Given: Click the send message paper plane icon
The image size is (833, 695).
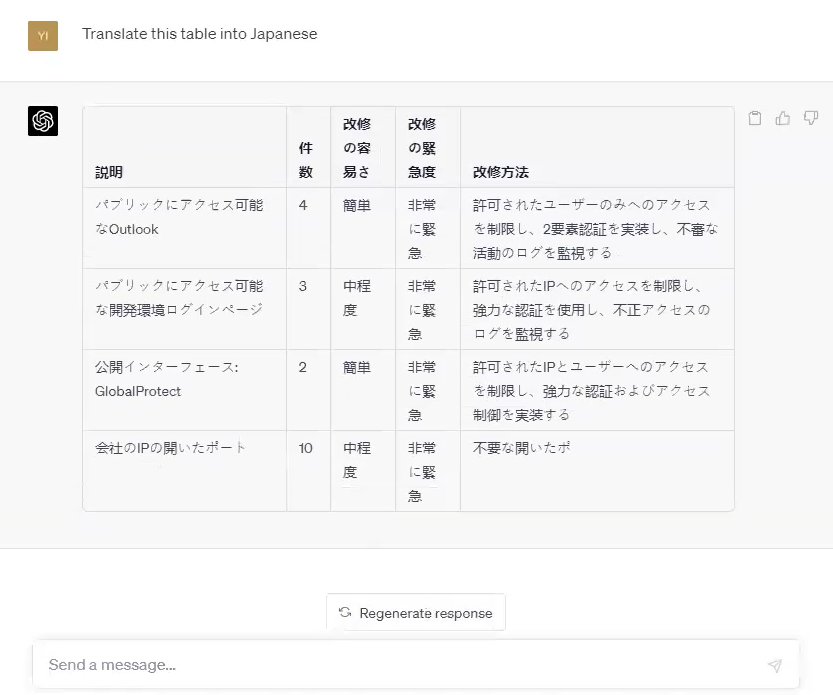Looking at the screenshot, I should click(x=775, y=665).
